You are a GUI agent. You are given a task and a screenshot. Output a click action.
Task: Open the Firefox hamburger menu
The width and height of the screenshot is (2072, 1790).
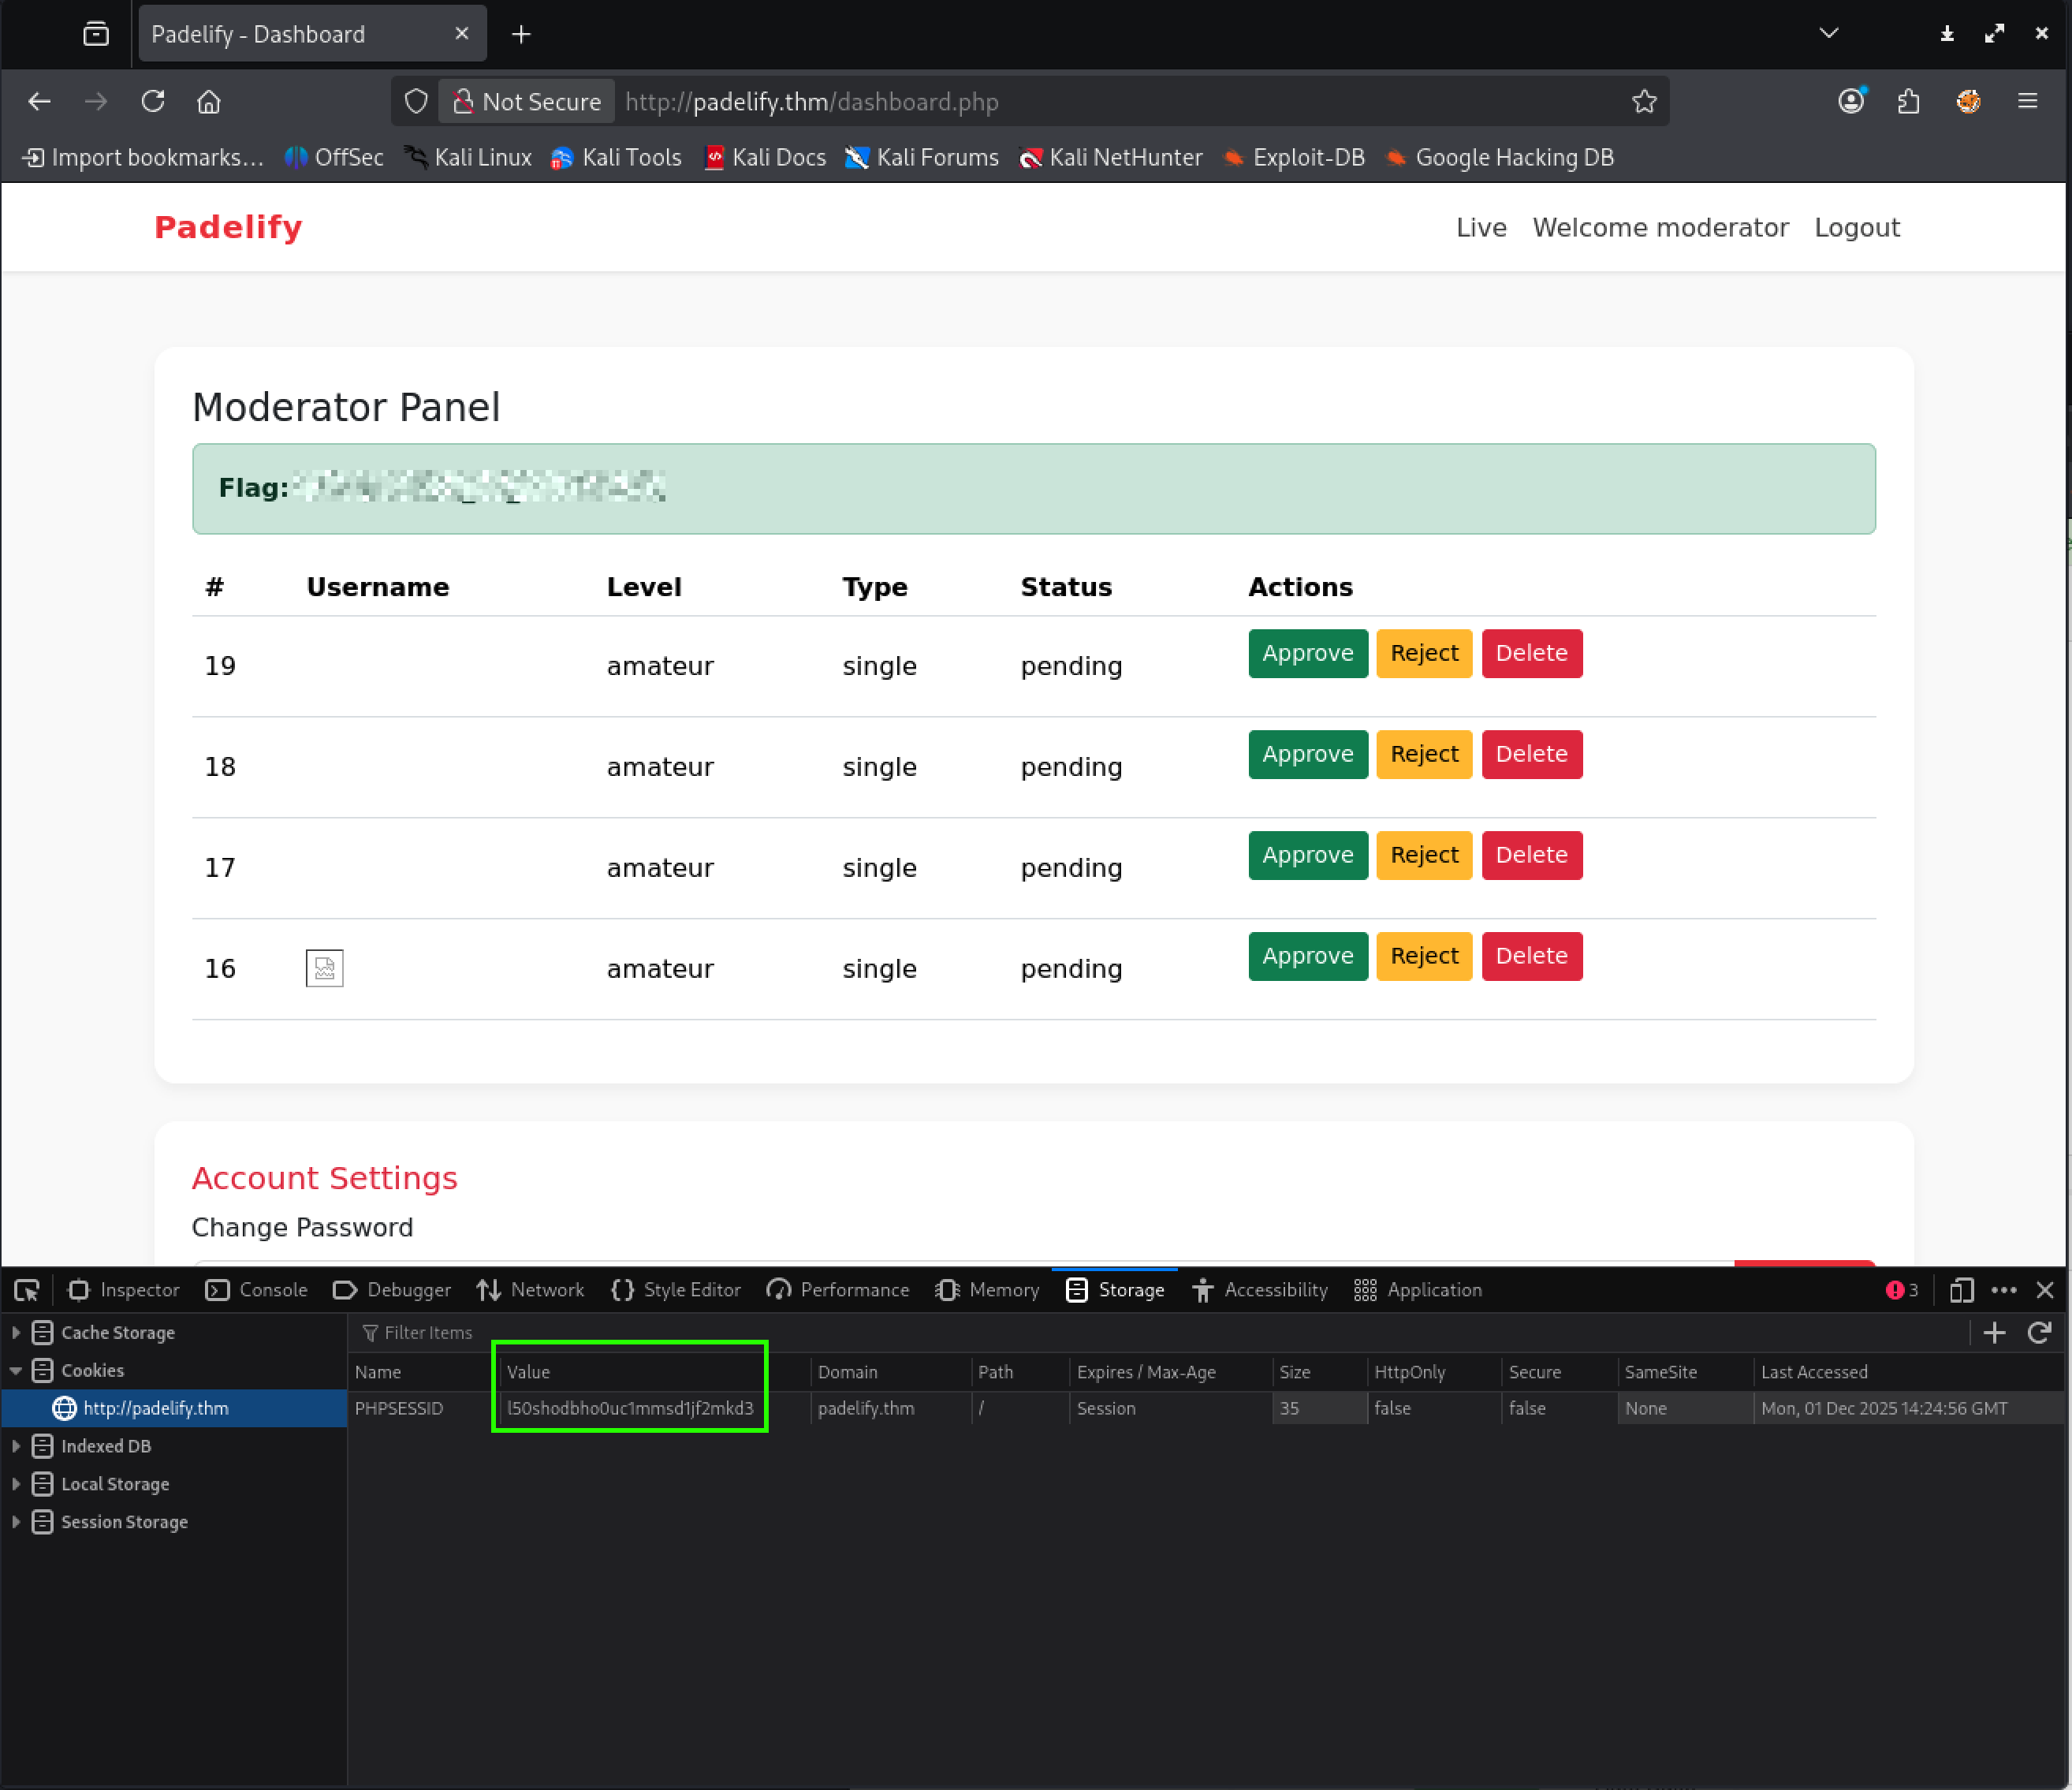coord(2028,102)
